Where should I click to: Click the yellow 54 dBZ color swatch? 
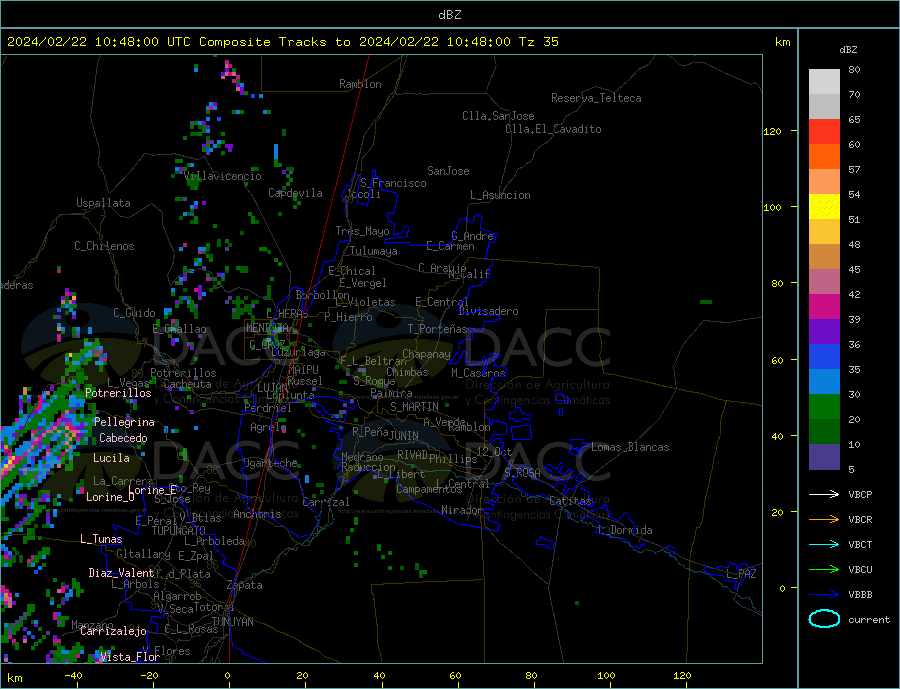point(824,207)
